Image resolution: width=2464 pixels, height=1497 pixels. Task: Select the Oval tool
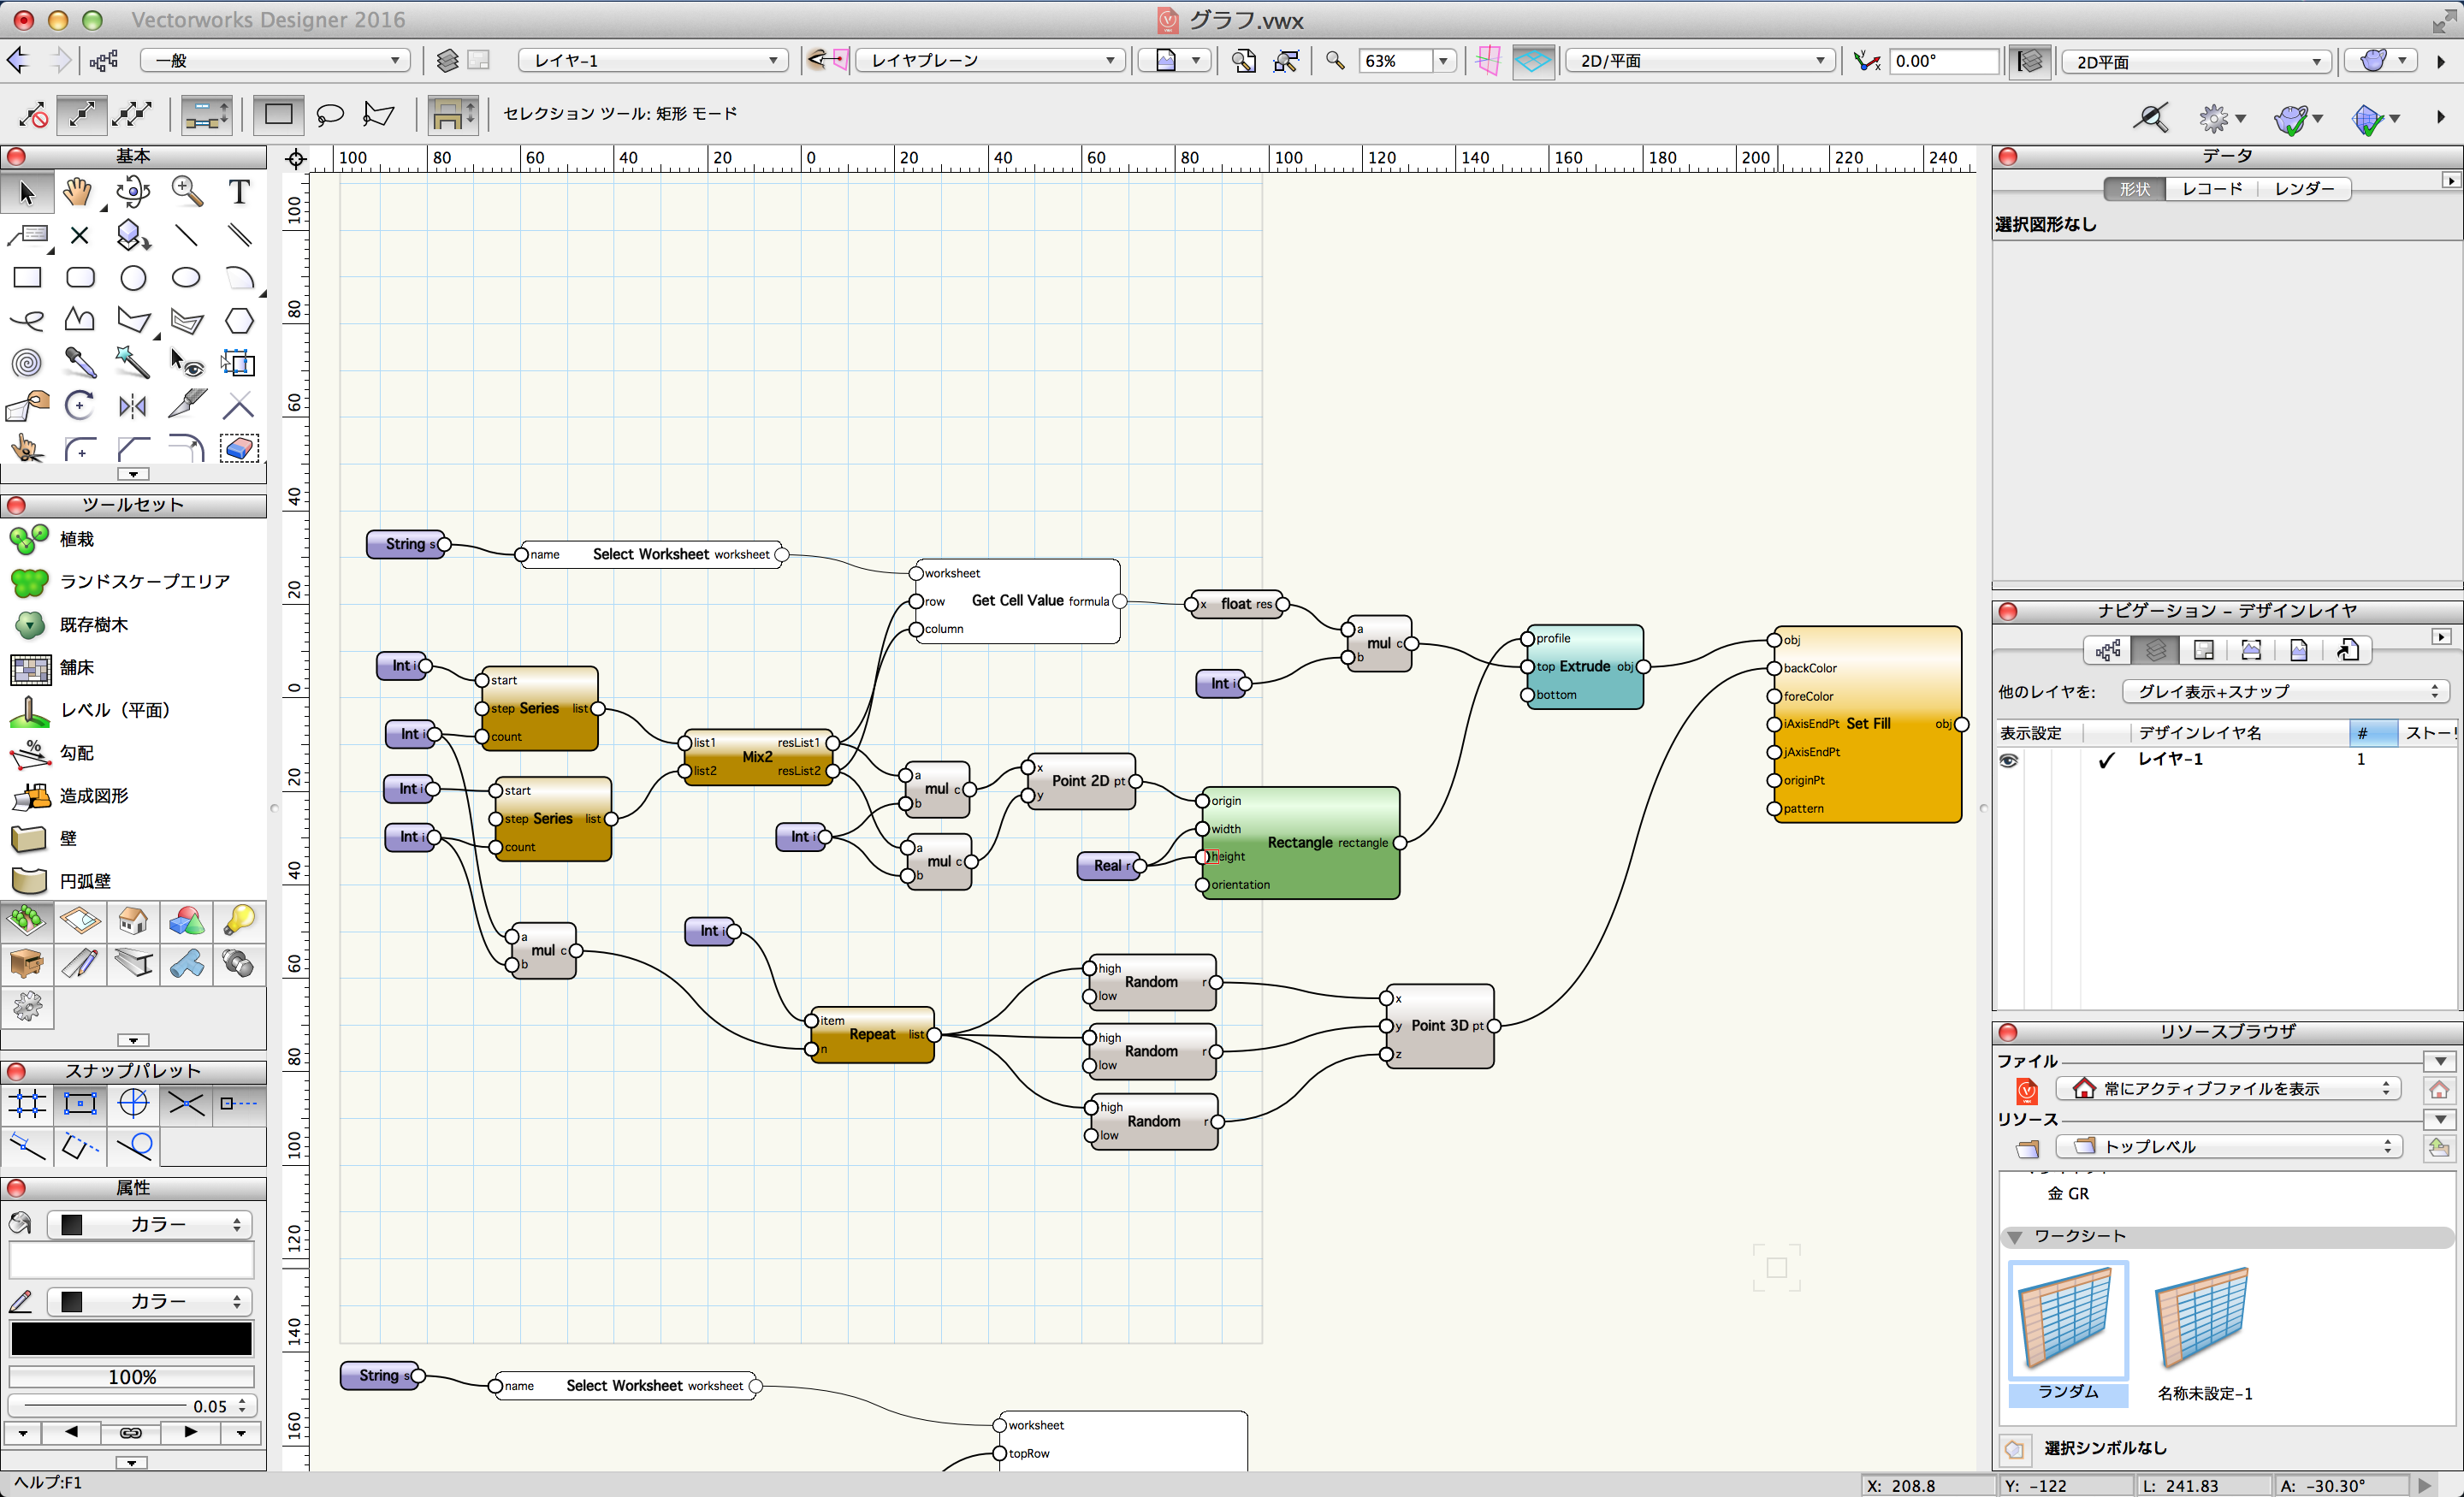(186, 278)
